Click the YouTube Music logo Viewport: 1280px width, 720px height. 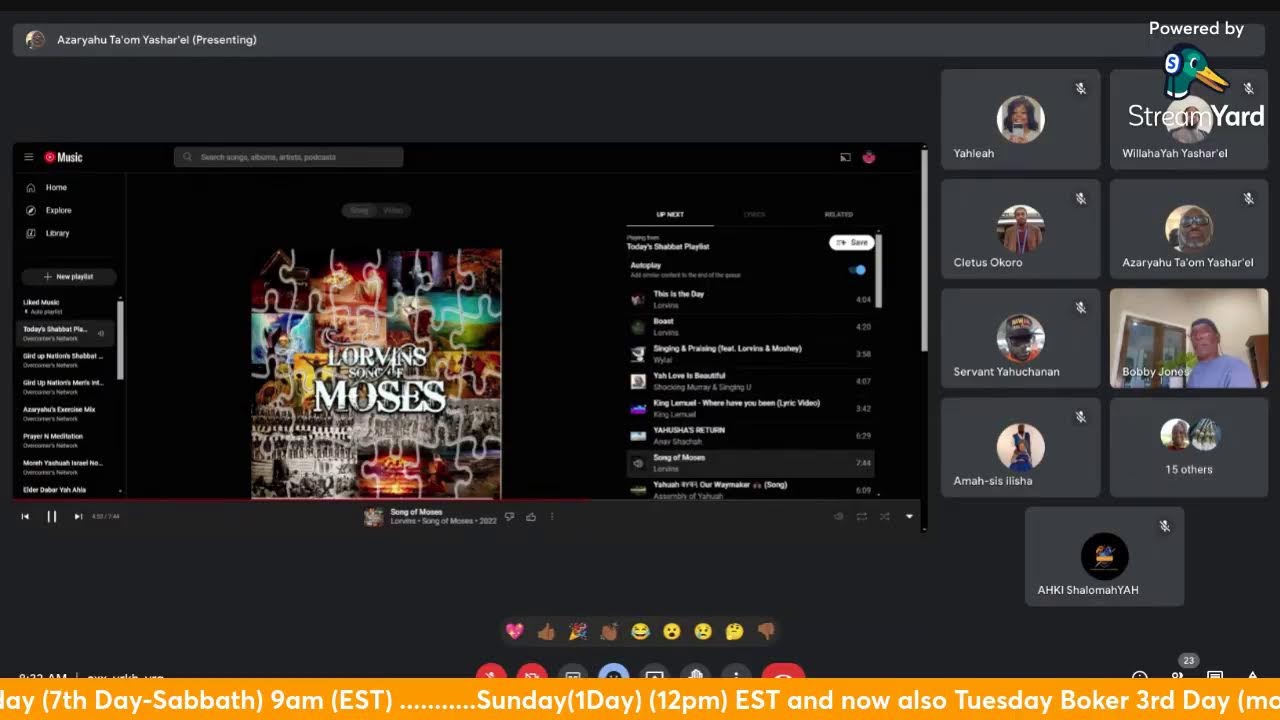[63, 157]
